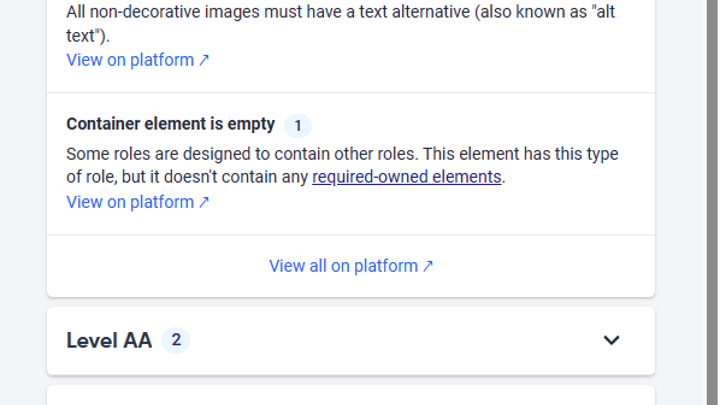Viewport: 720px width, 405px height.
Task: Click the count badge "2" beside Level AA
Action: pyautogui.click(x=176, y=340)
